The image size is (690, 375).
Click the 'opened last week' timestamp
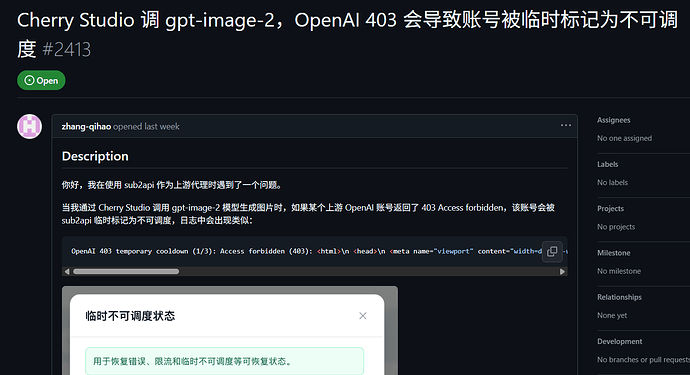pyautogui.click(x=147, y=127)
